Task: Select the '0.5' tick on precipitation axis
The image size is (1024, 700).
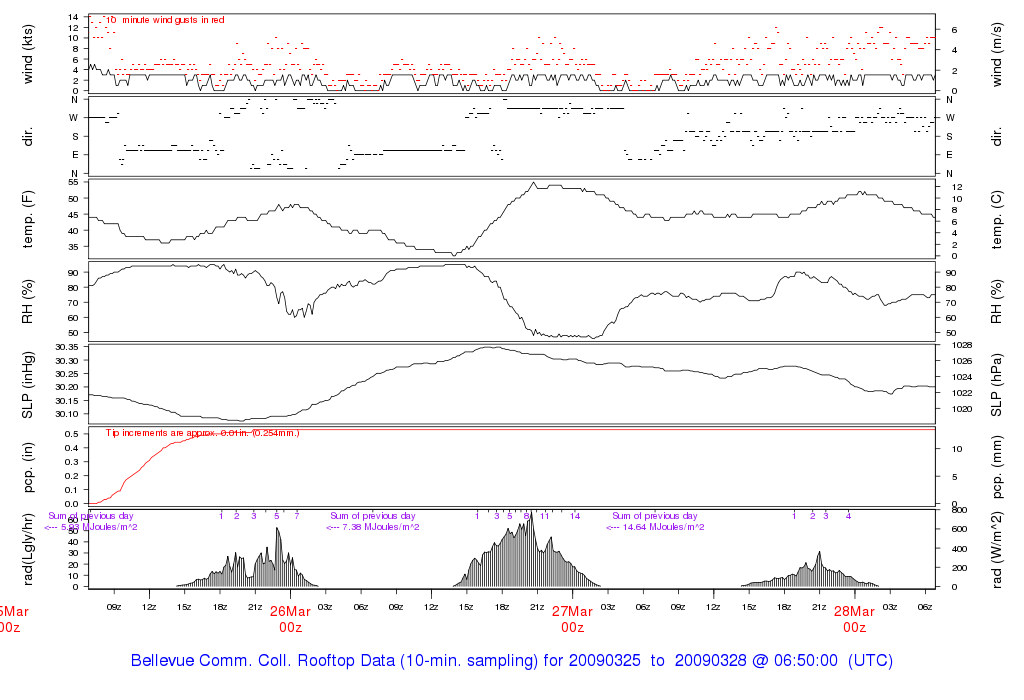Action: point(72,434)
